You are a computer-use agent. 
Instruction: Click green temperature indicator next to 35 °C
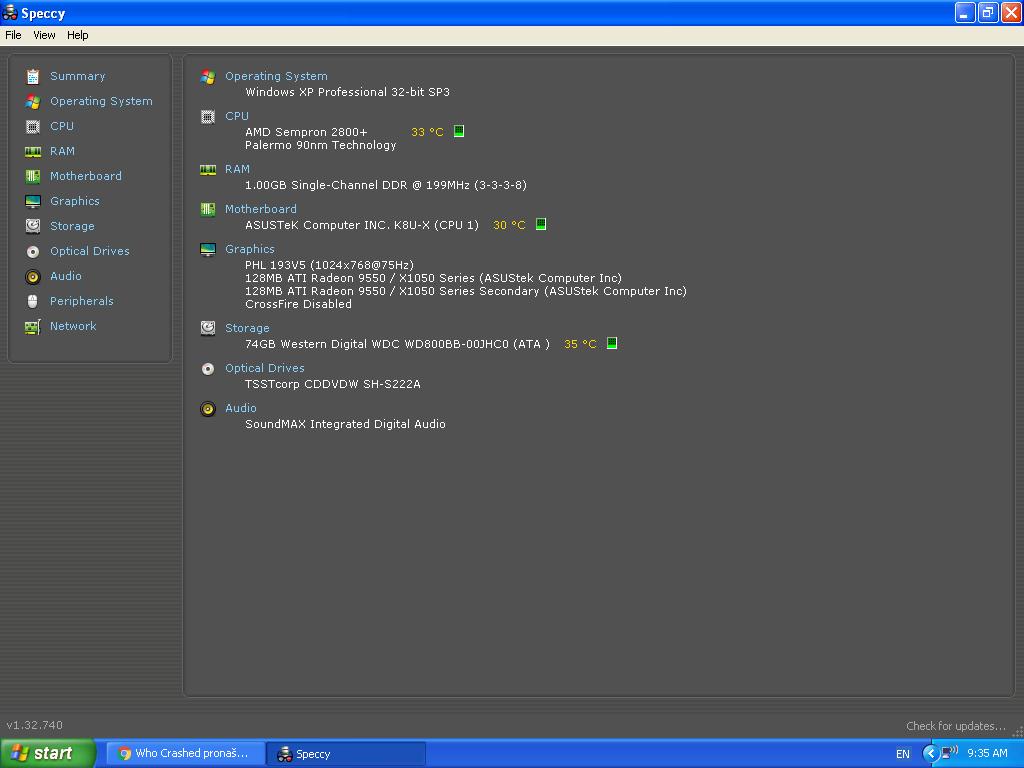coord(612,343)
